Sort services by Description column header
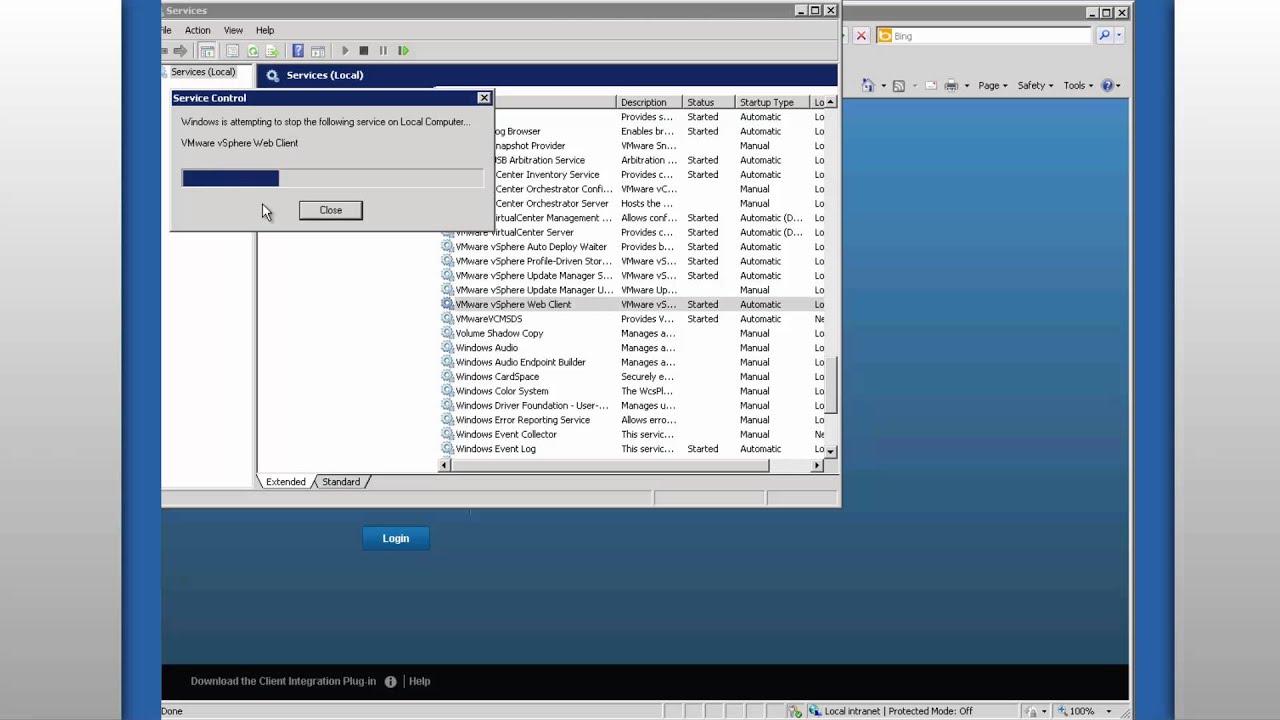This screenshot has height=720, width=1280. [649, 102]
